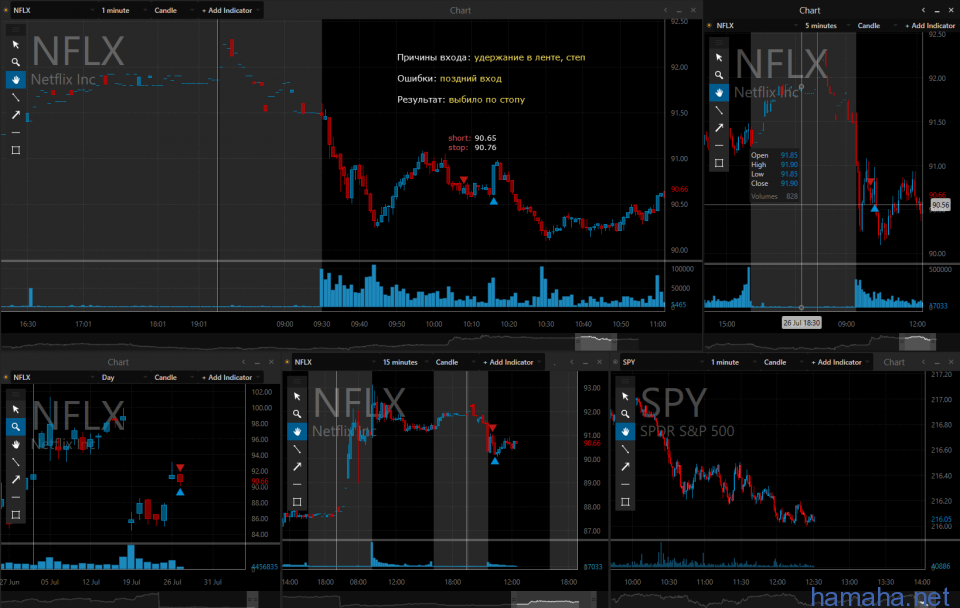Activate the magnifier in NFLX 15 minutes chart
This screenshot has height=608, width=960.
(297, 414)
